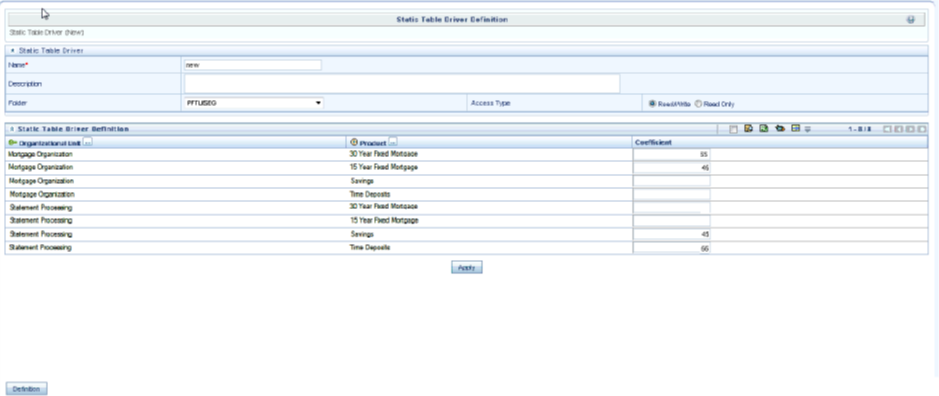The height and width of the screenshot is (396, 939).
Task: Click the 'Static Table Driver (New)' breadcrumb text
Action: pyautogui.click(x=47, y=32)
